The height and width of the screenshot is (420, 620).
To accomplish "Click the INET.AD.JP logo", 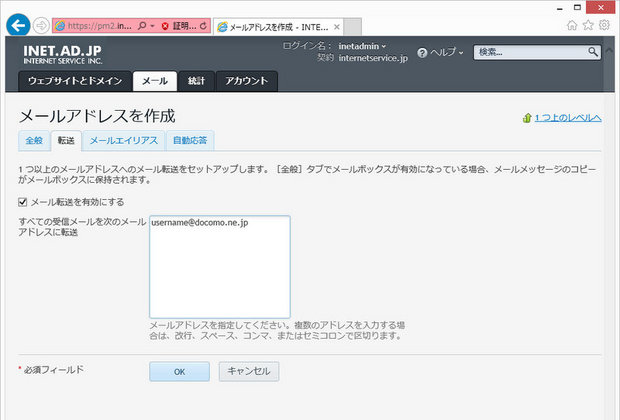I will (69, 53).
